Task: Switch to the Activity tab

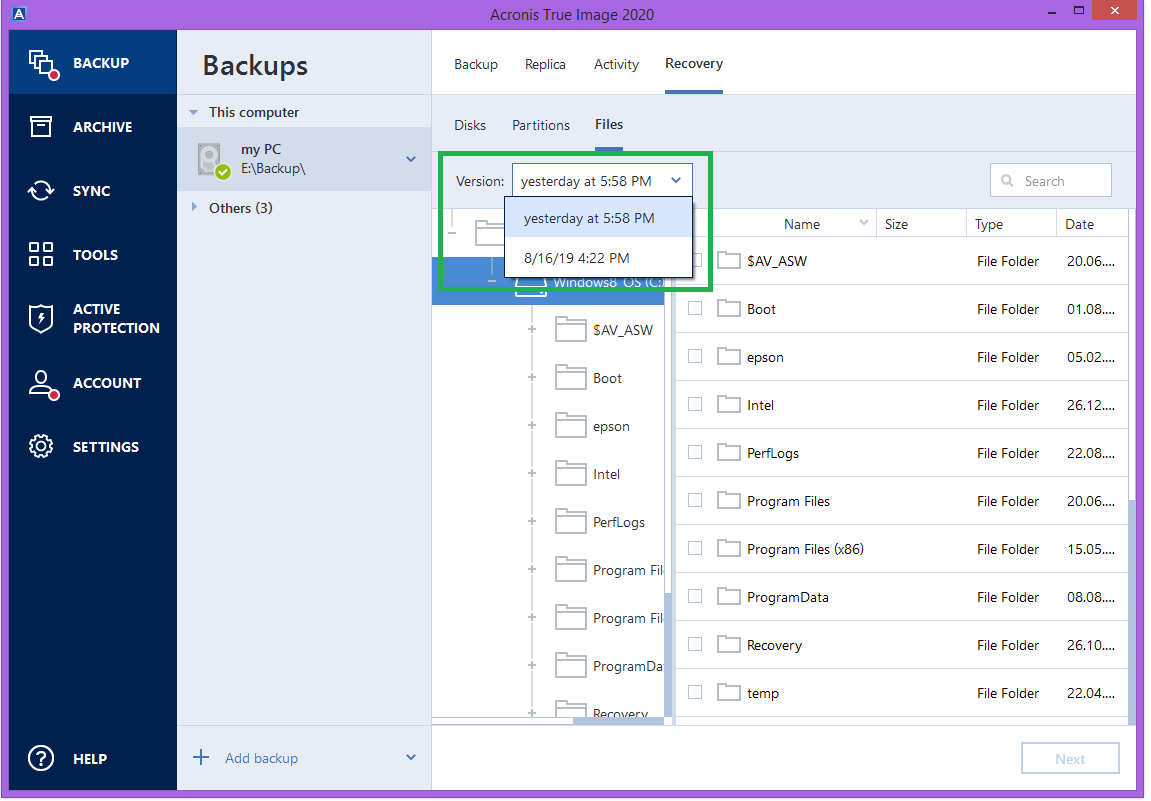Action: pyautogui.click(x=617, y=65)
